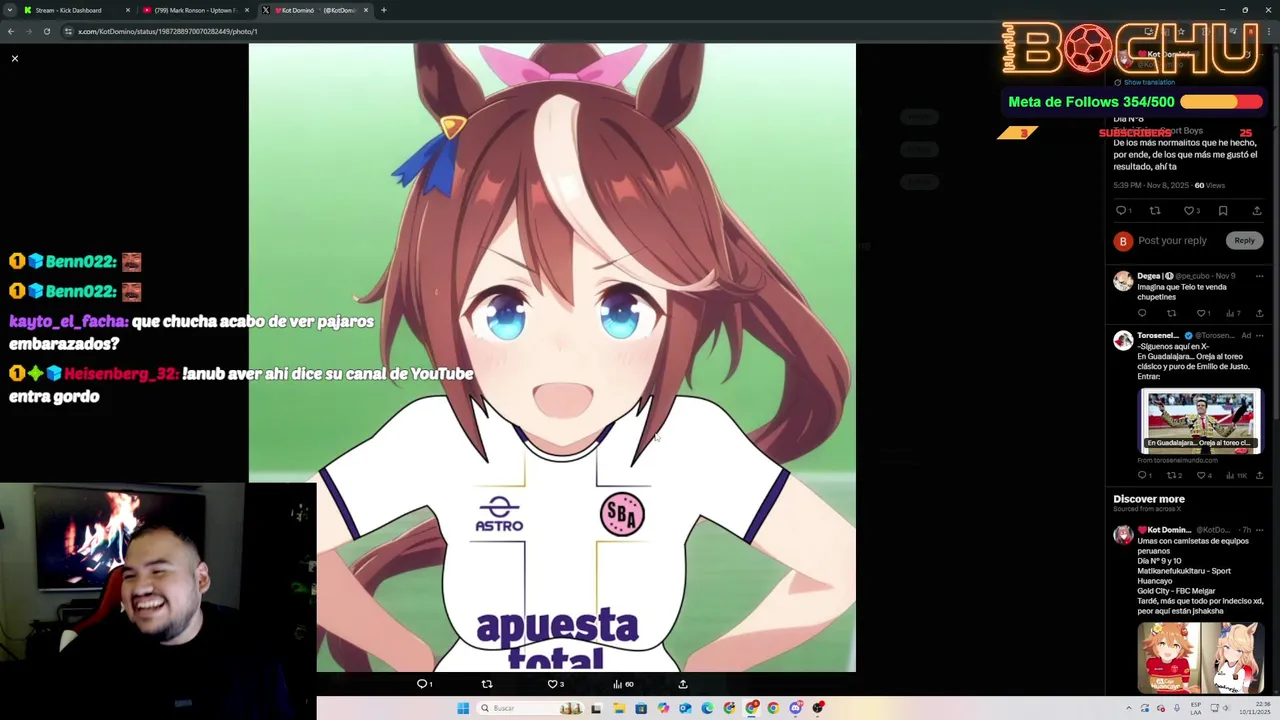Open Discord from the taskbar

point(795,708)
